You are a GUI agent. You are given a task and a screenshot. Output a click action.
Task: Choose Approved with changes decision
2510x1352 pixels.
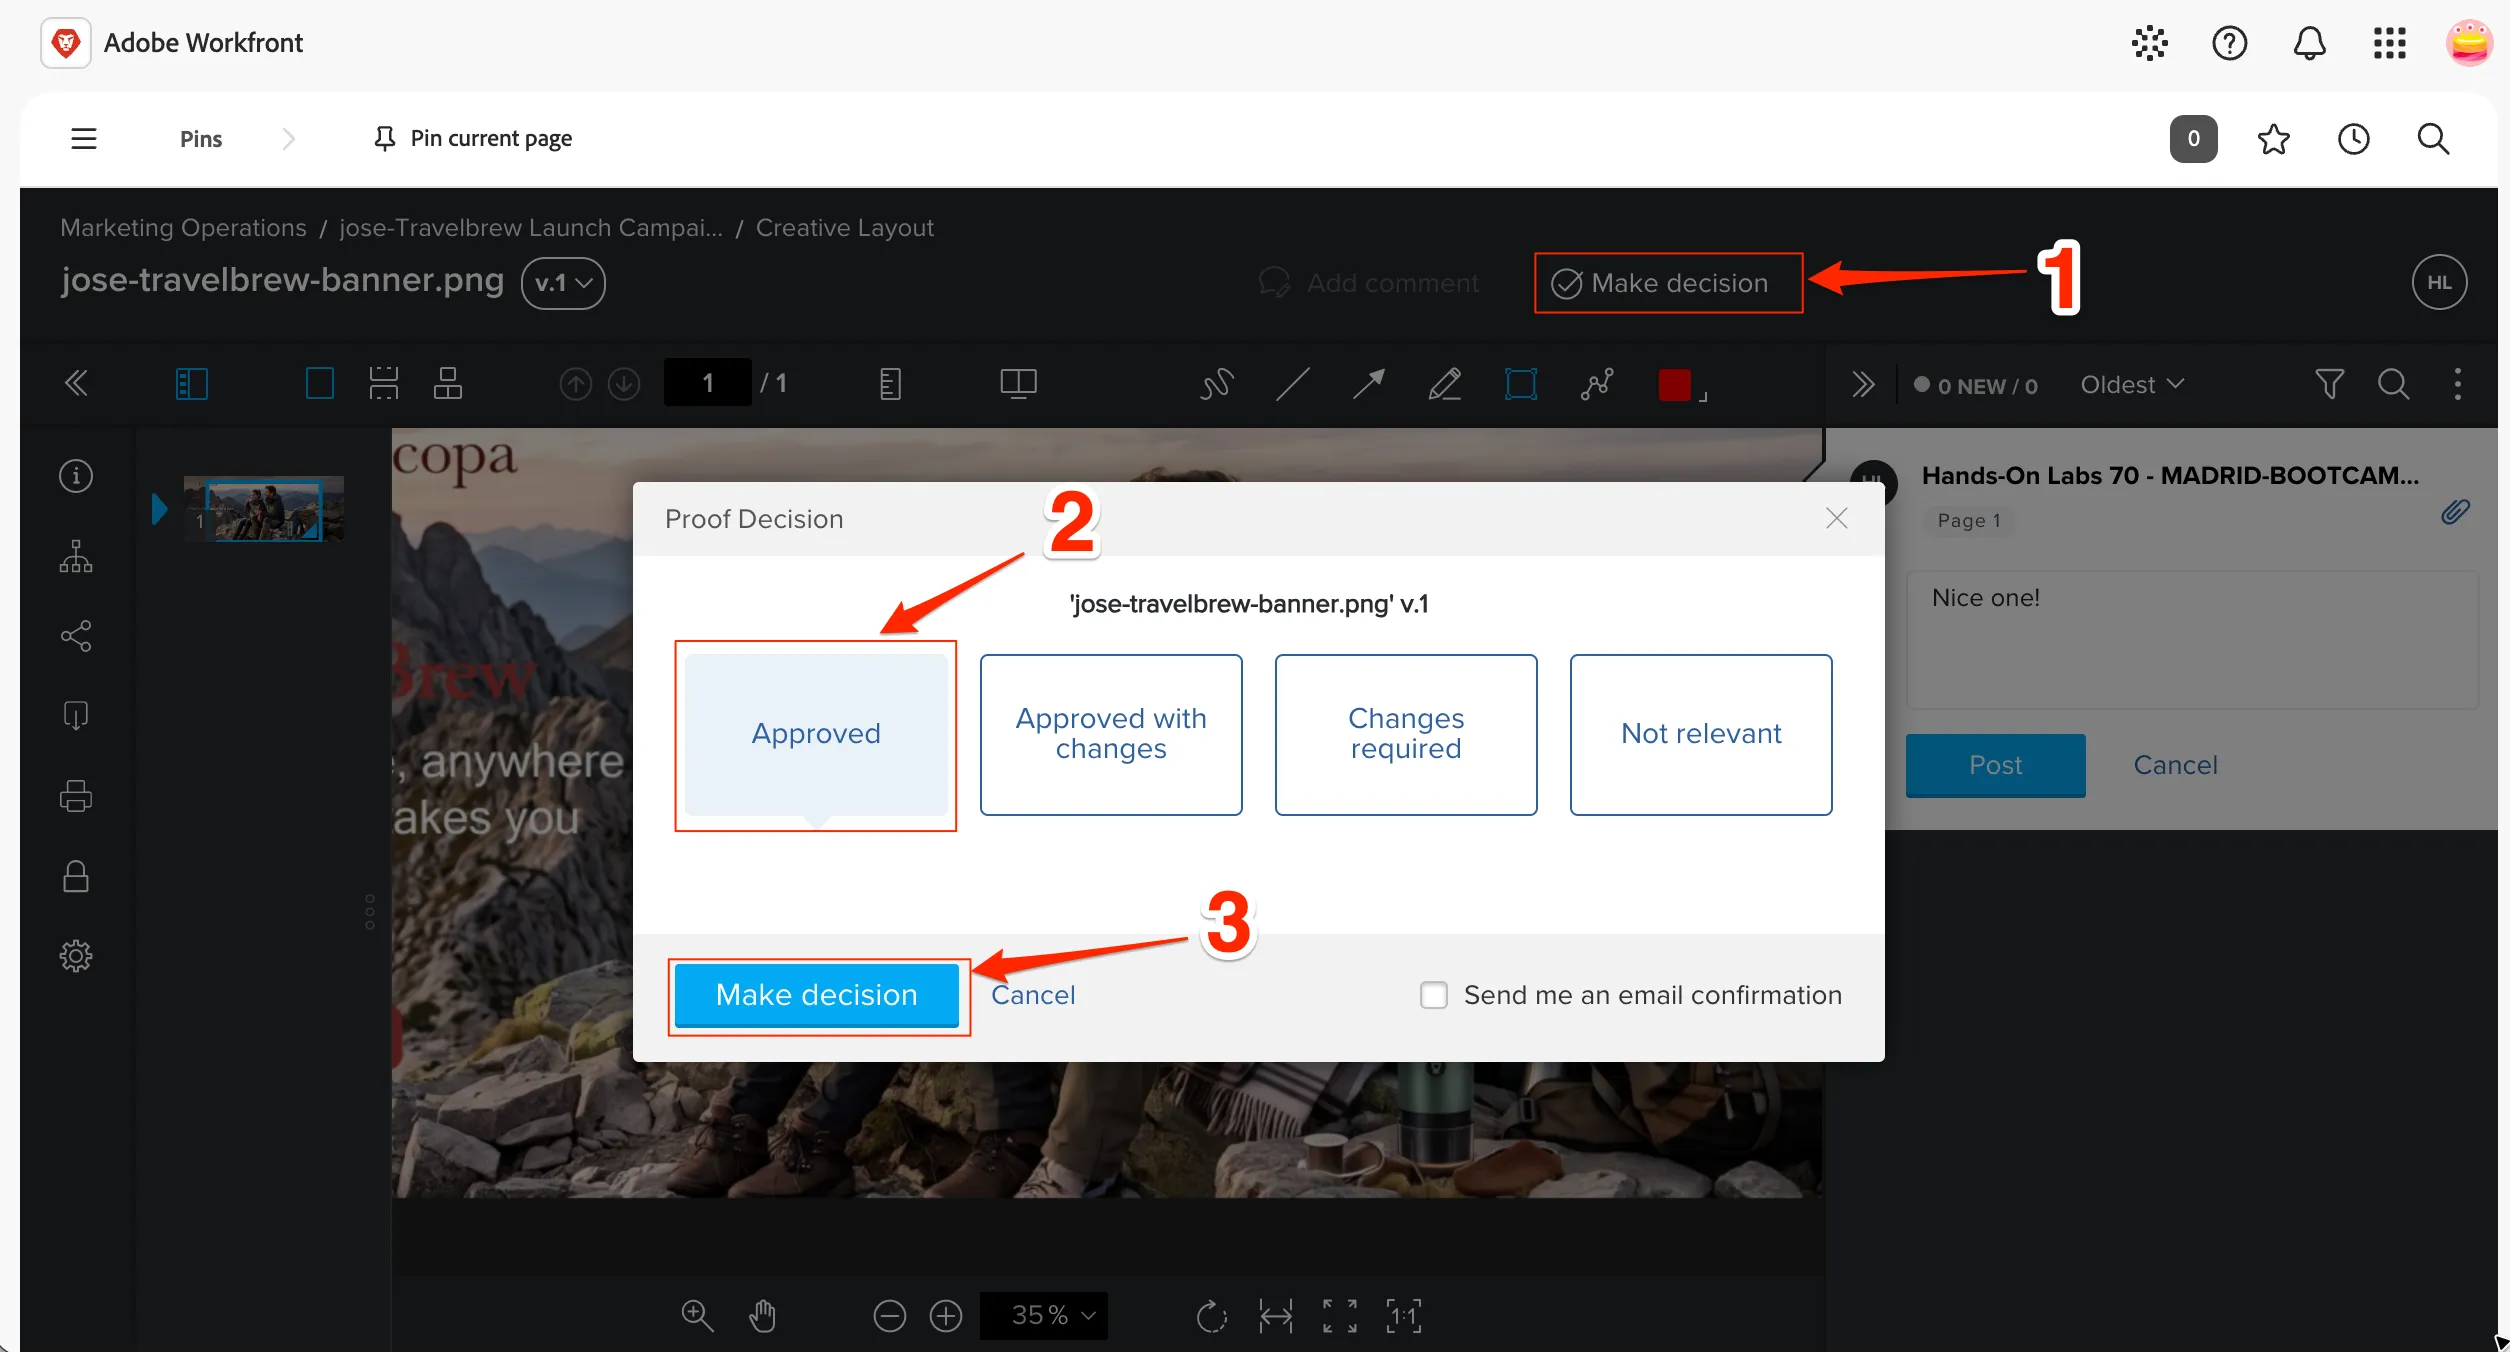coord(1111,735)
